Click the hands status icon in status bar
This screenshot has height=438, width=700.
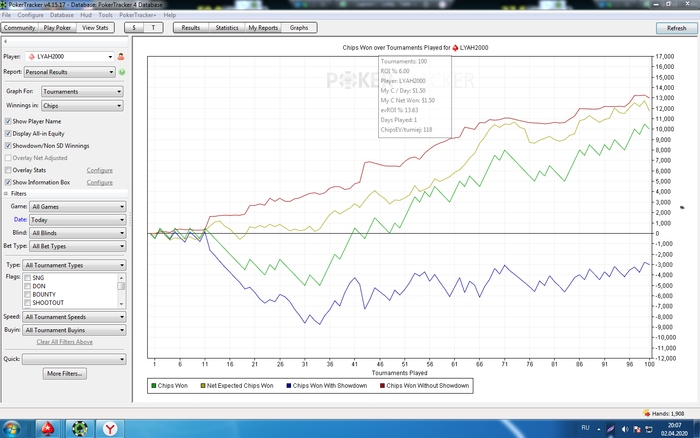tap(646, 413)
